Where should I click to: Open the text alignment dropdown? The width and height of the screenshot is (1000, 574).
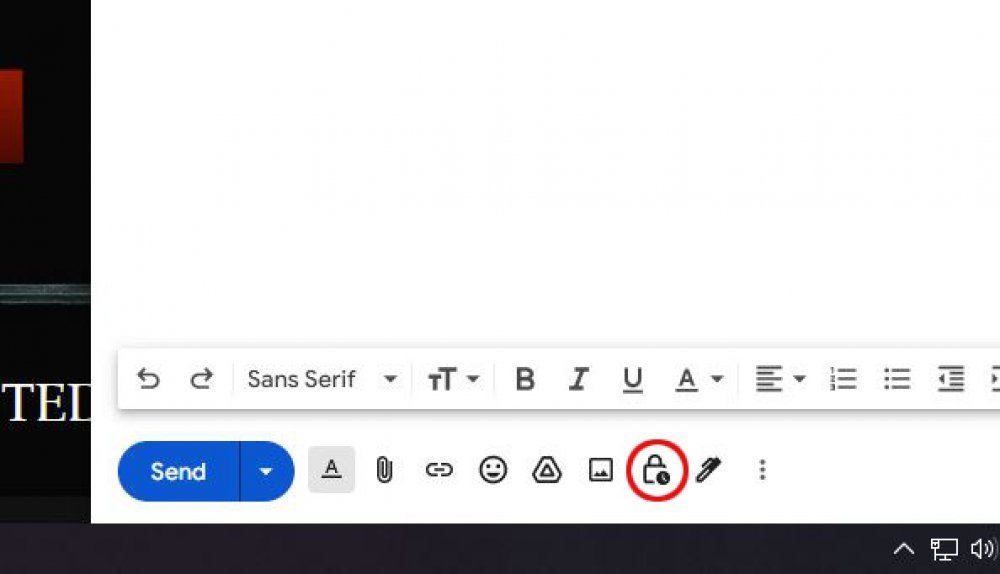point(781,379)
